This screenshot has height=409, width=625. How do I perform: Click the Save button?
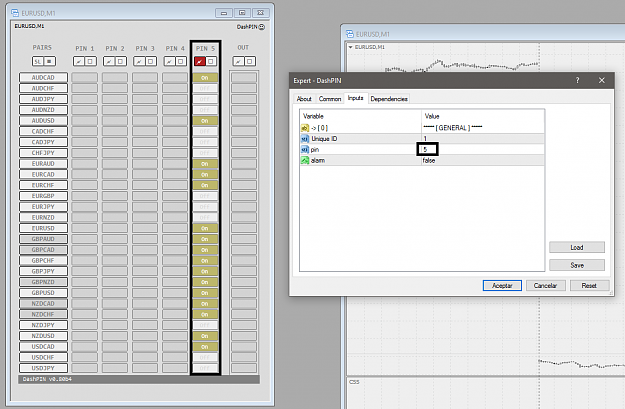point(577,265)
